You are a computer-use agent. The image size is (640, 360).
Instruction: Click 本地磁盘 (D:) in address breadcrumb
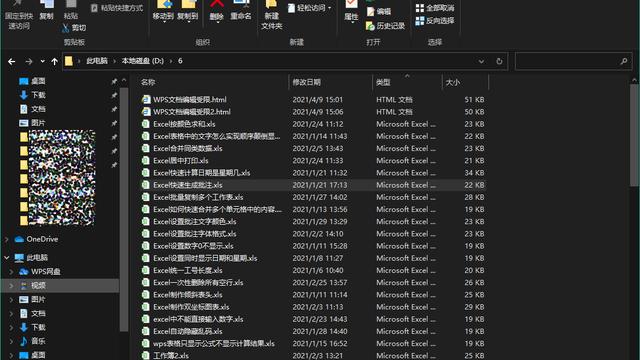click(x=142, y=61)
